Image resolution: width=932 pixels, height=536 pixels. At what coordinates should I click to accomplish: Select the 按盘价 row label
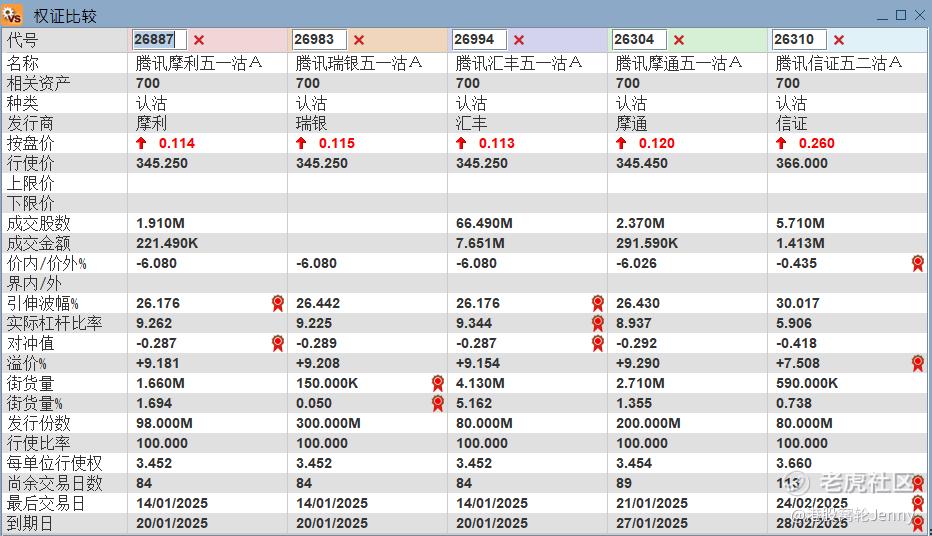tap(30, 143)
